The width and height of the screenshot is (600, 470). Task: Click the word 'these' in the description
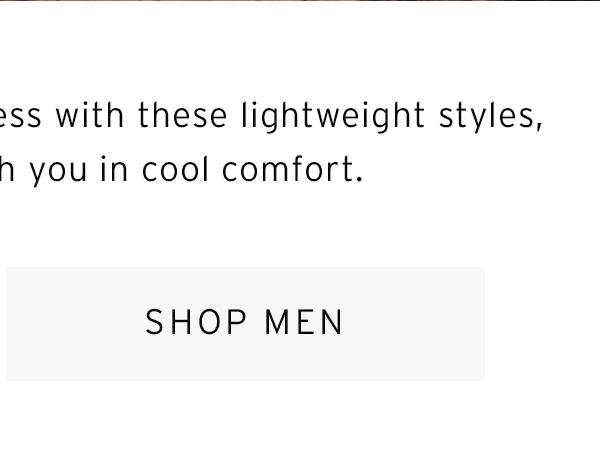[x=183, y=116]
